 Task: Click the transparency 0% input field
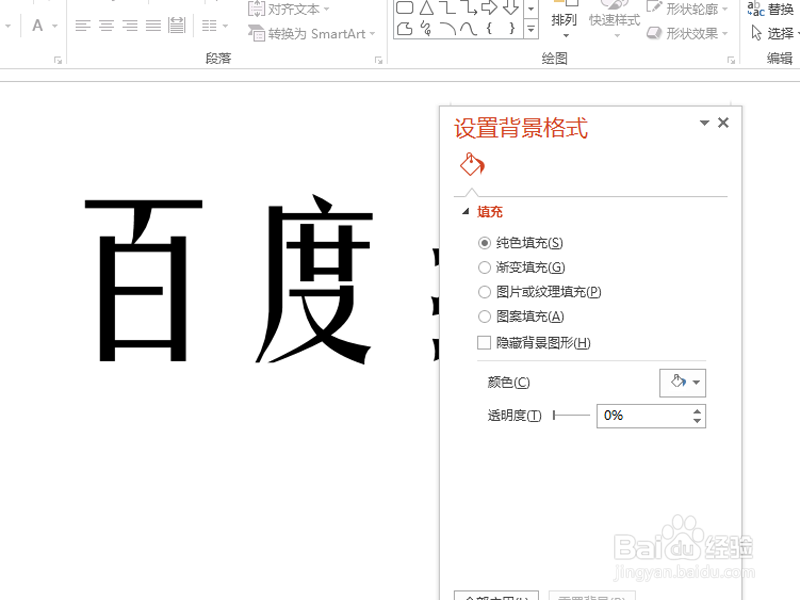click(644, 416)
